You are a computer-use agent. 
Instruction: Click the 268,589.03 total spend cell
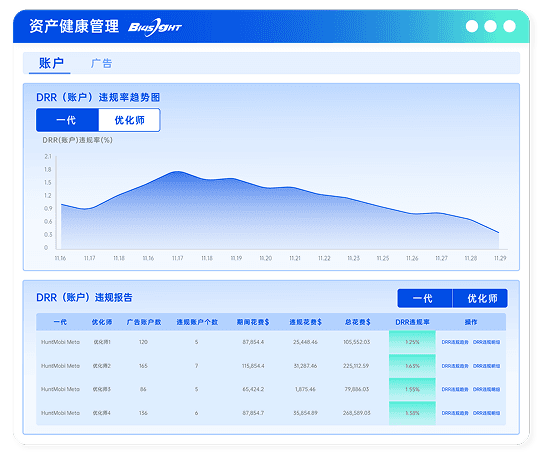click(x=357, y=413)
